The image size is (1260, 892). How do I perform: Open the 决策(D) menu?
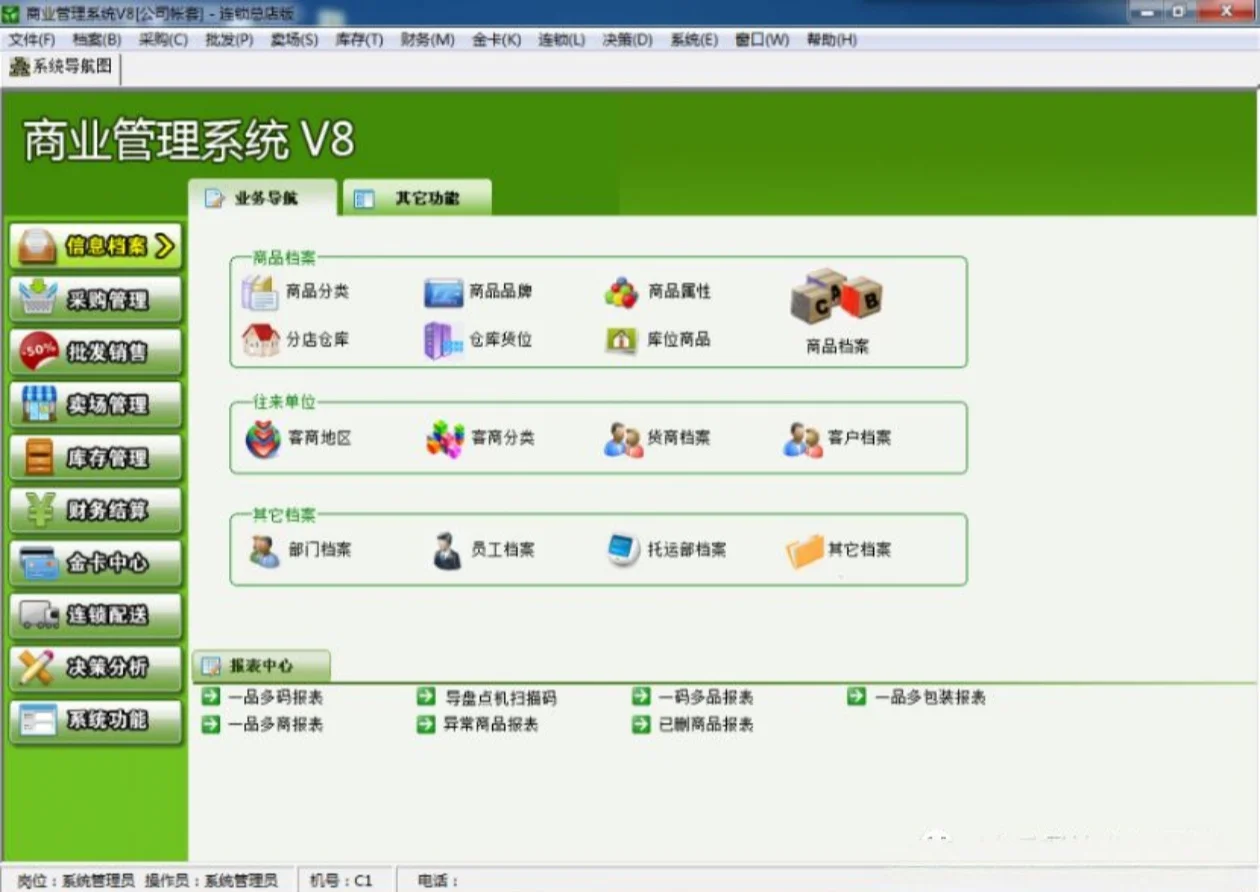tap(627, 40)
